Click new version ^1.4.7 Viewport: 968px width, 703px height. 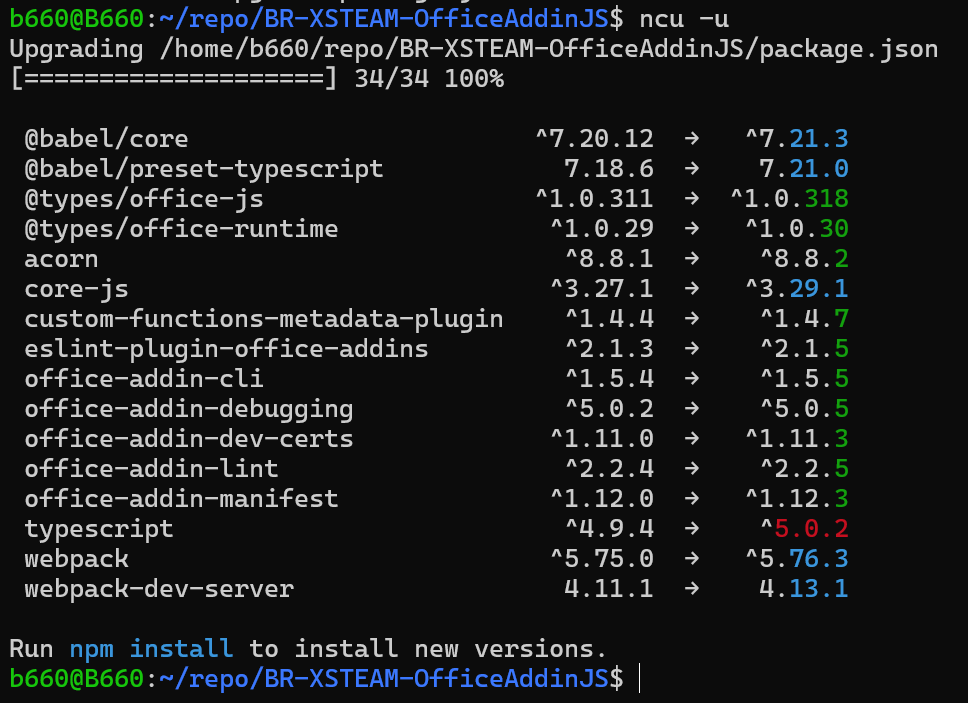coord(804,319)
